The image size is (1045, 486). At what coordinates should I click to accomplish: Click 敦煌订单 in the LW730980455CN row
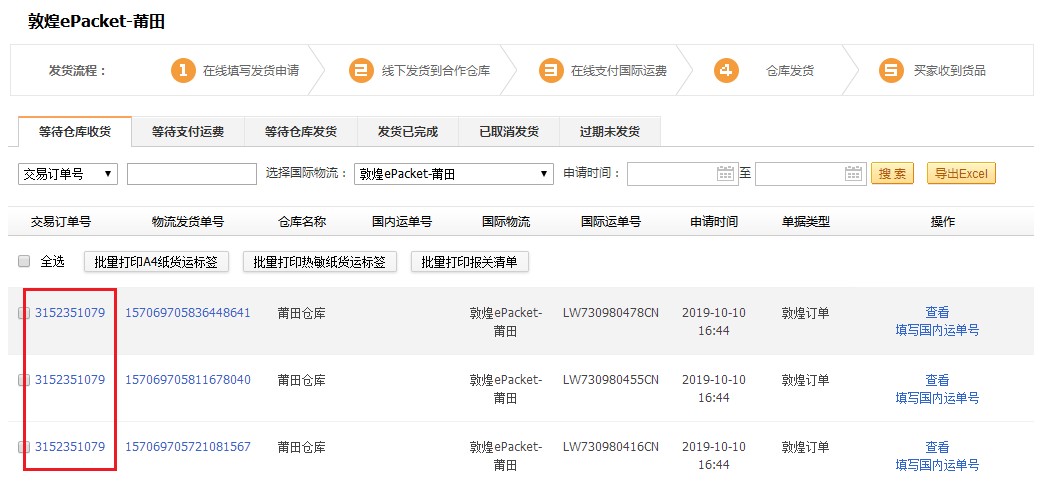(806, 380)
